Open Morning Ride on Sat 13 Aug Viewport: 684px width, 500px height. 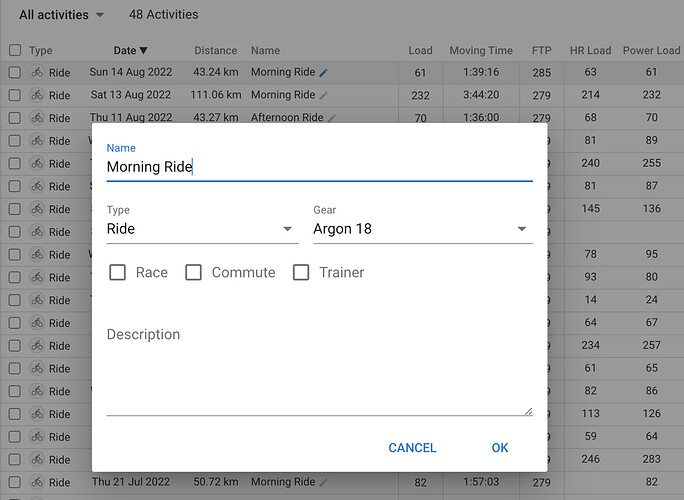283,95
